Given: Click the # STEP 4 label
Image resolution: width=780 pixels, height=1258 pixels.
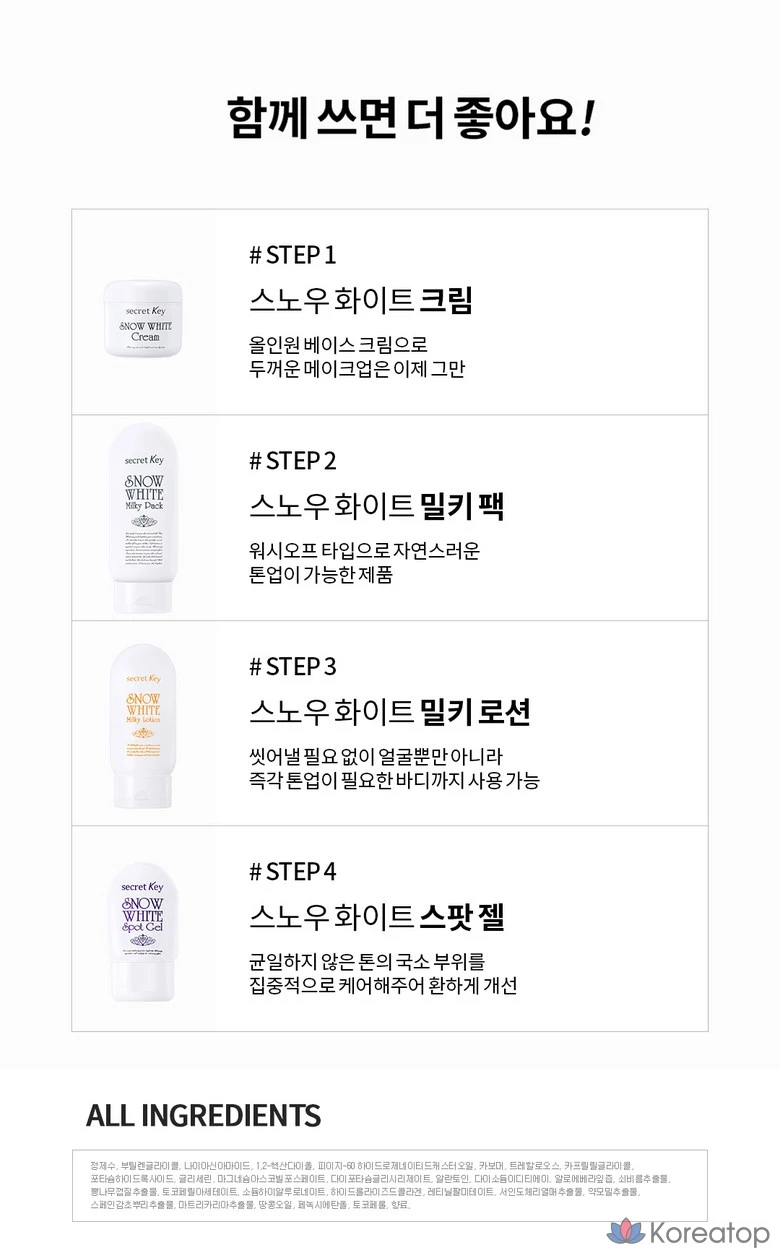Looking at the screenshot, I should pos(292,872).
